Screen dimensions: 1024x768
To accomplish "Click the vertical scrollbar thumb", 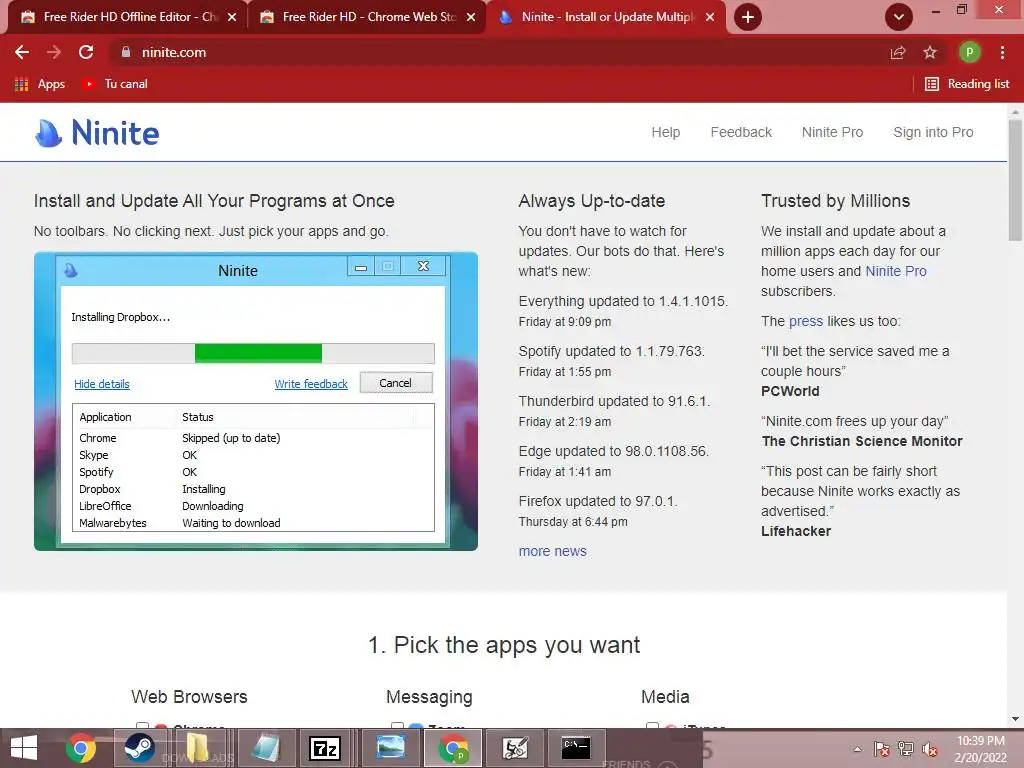I will click(x=1015, y=180).
